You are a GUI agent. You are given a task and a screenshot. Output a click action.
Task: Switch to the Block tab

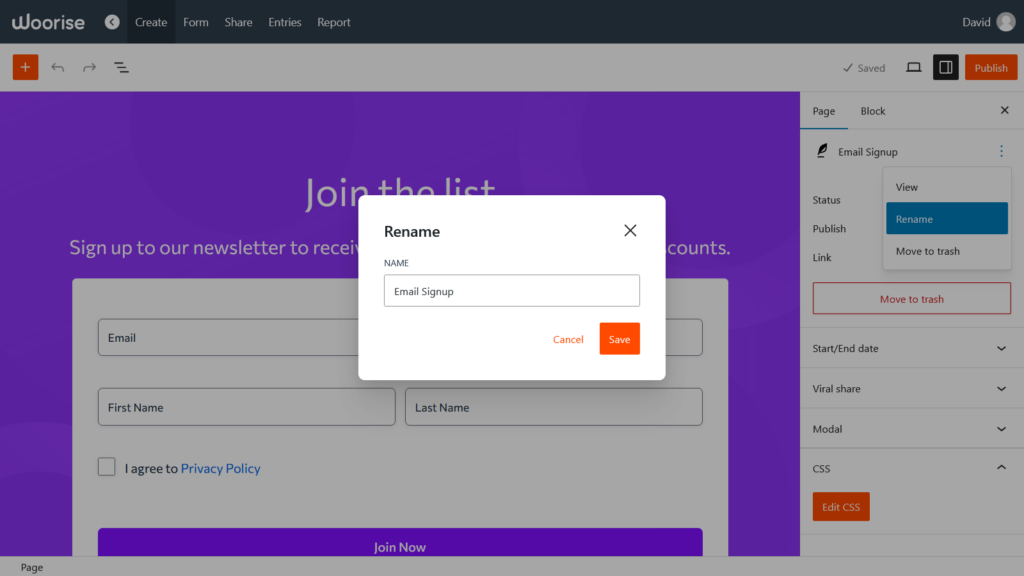point(872,111)
